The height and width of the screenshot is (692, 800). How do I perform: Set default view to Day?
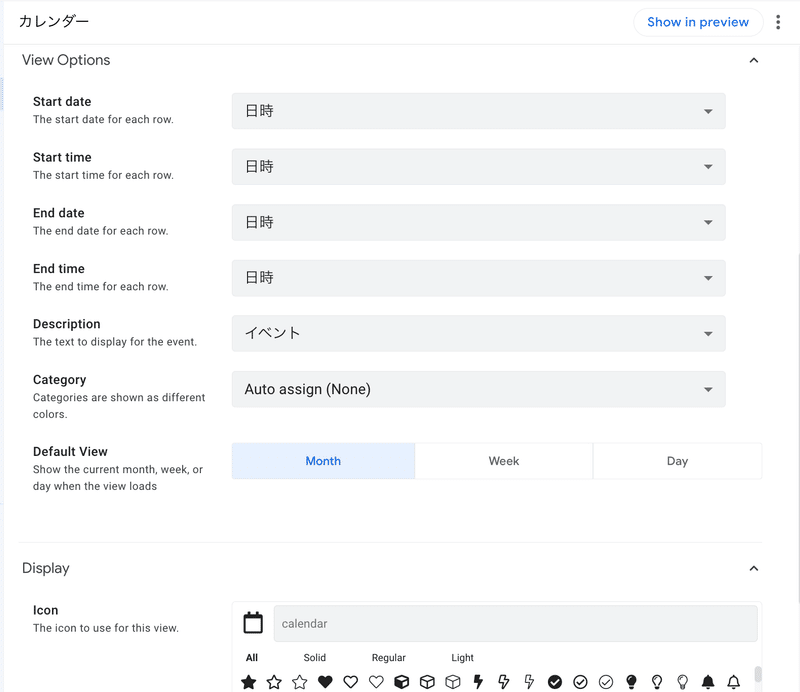pos(677,461)
